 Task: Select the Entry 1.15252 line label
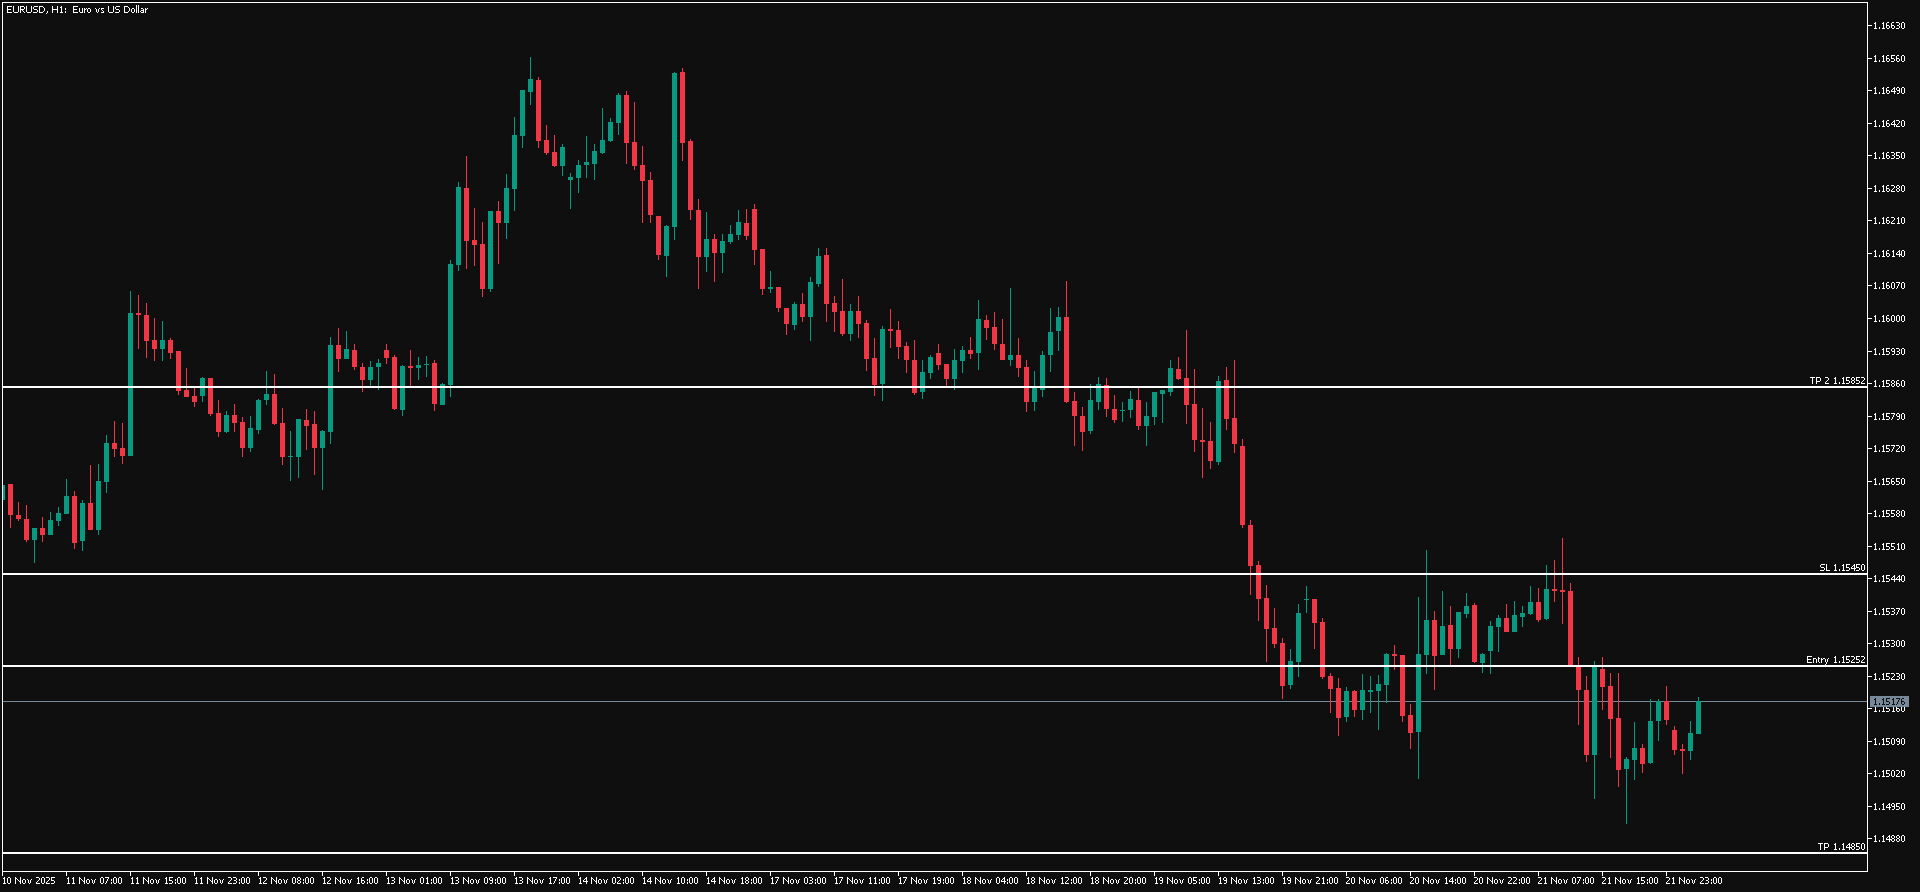click(1835, 660)
